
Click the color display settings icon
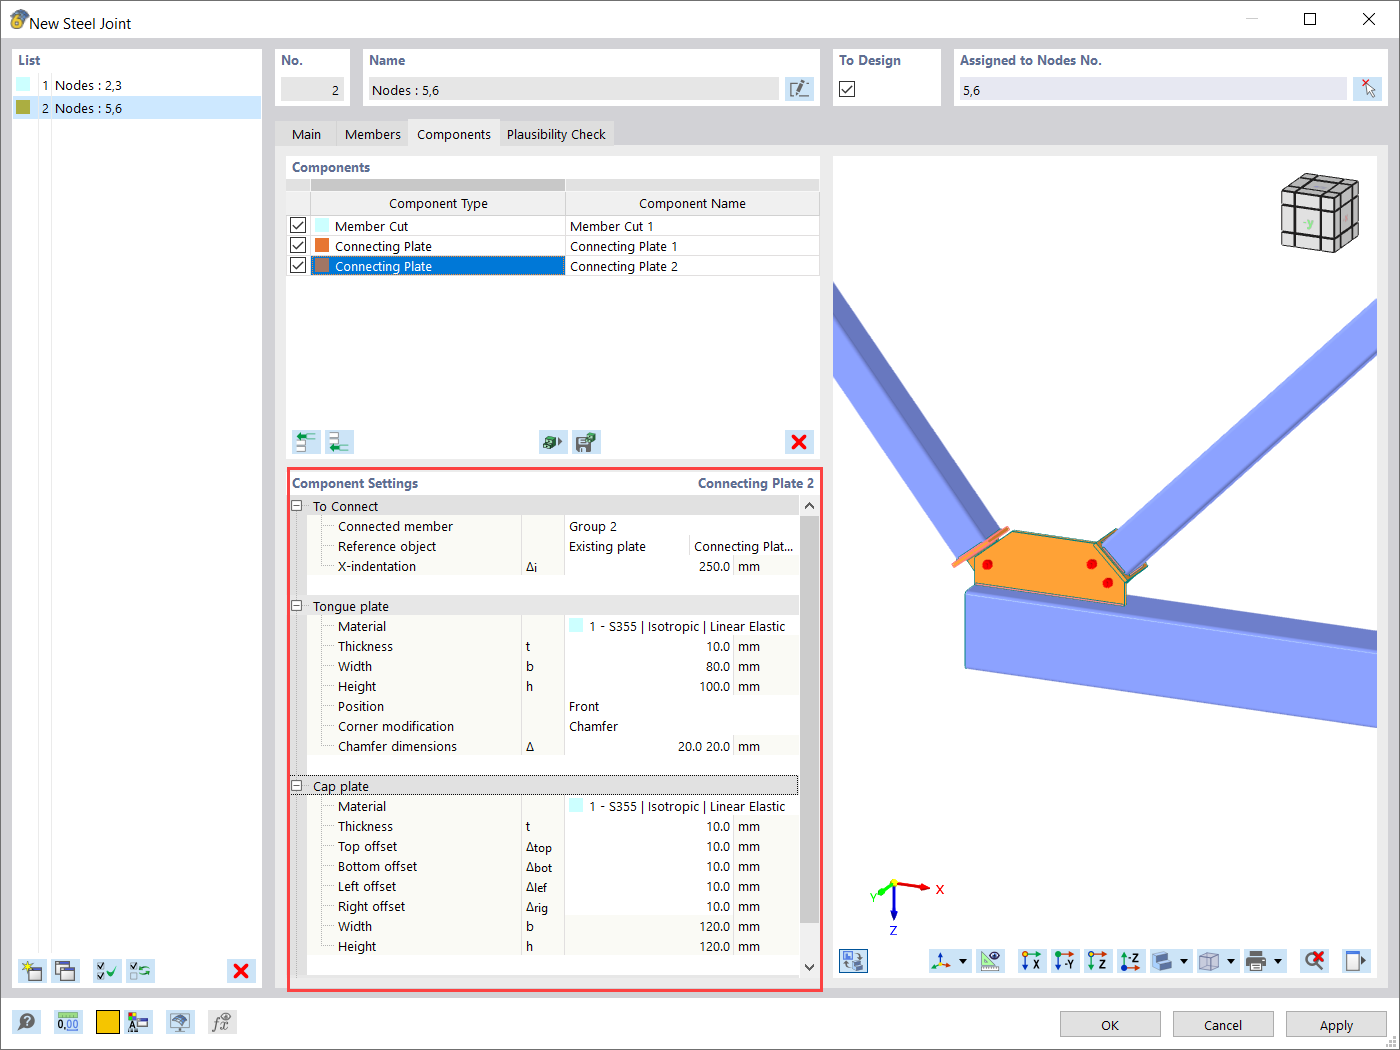(x=139, y=1022)
